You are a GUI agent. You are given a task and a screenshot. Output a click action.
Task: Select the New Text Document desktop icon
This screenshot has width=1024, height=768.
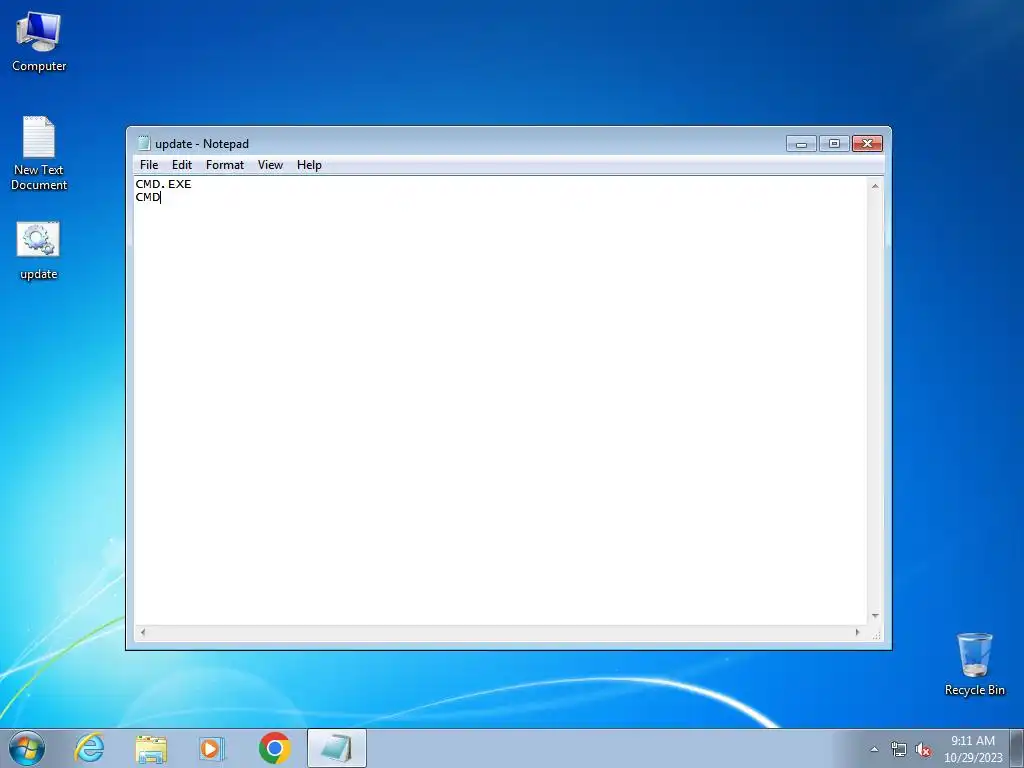point(39,153)
